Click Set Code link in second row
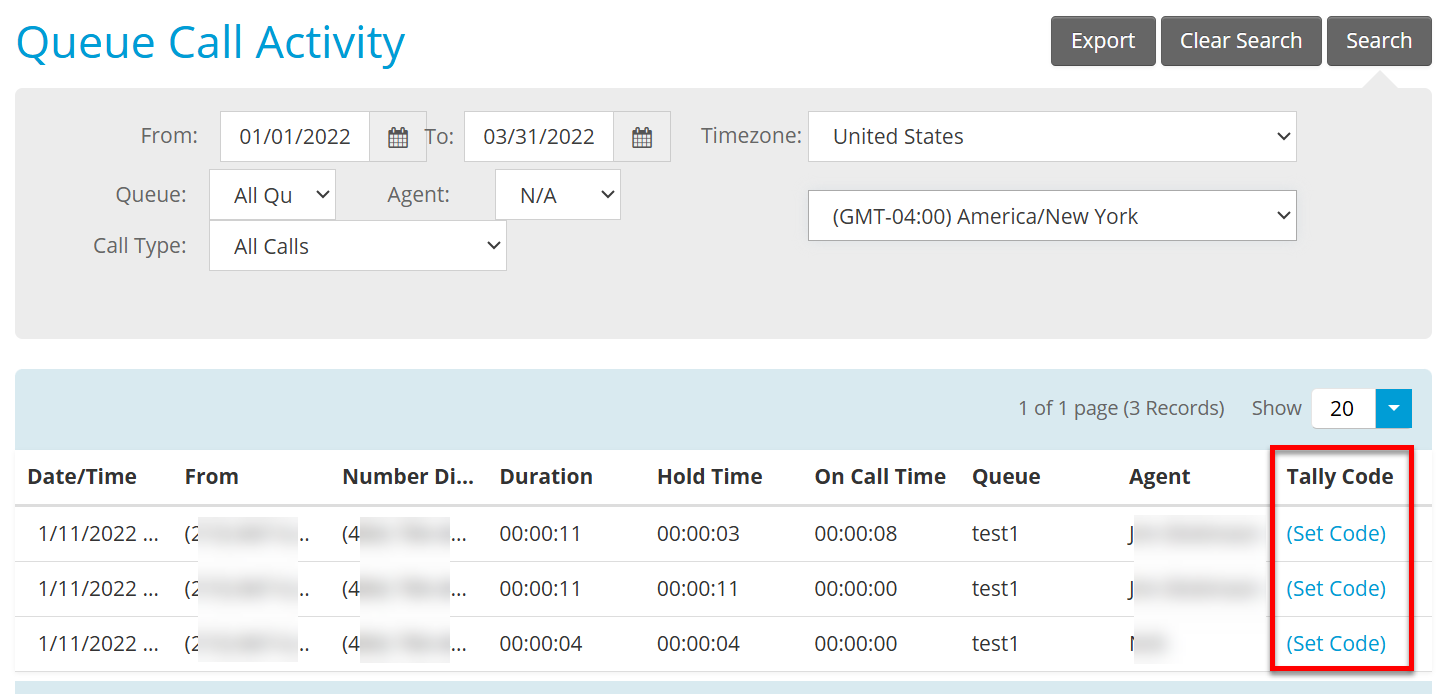Image resolution: width=1442 pixels, height=694 pixels. 1336,588
